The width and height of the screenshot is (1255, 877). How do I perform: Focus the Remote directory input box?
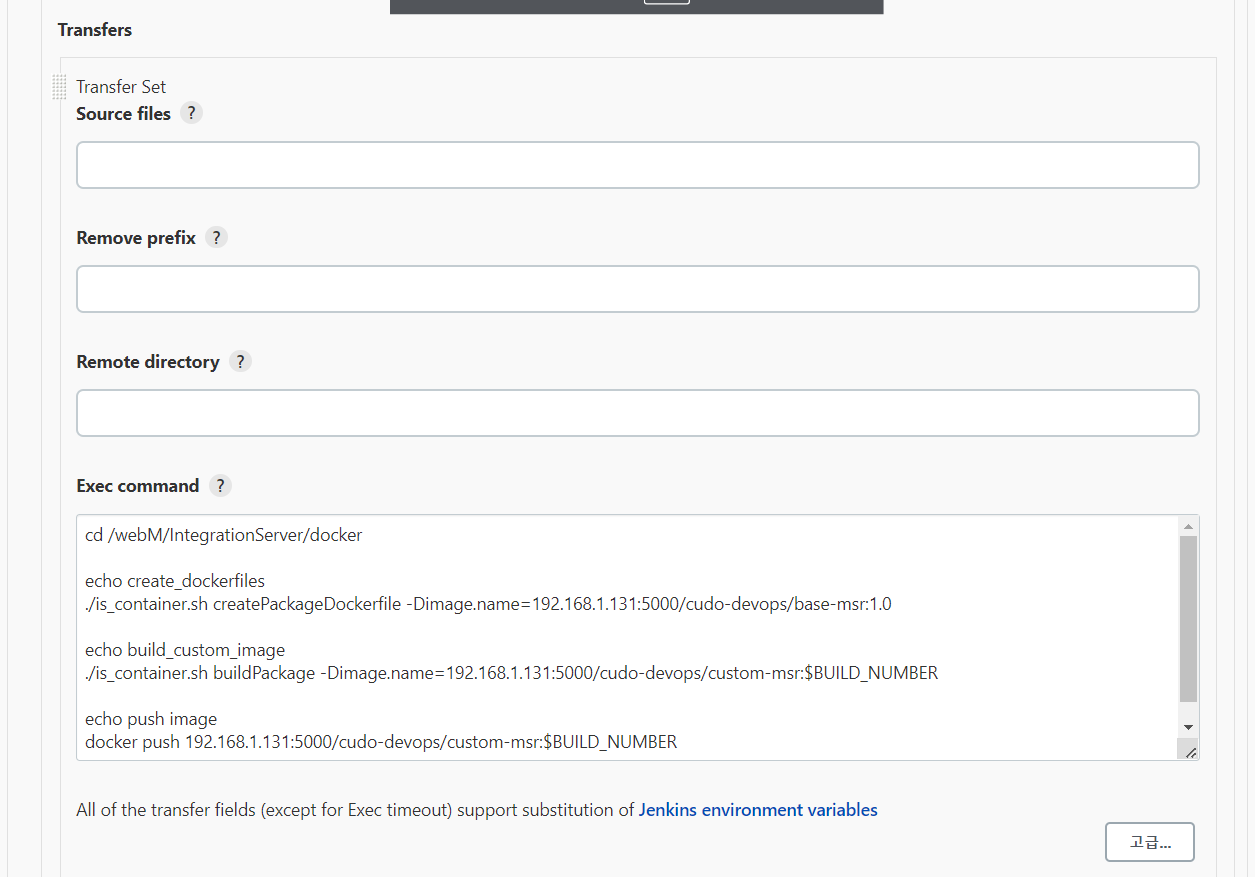(x=637, y=413)
